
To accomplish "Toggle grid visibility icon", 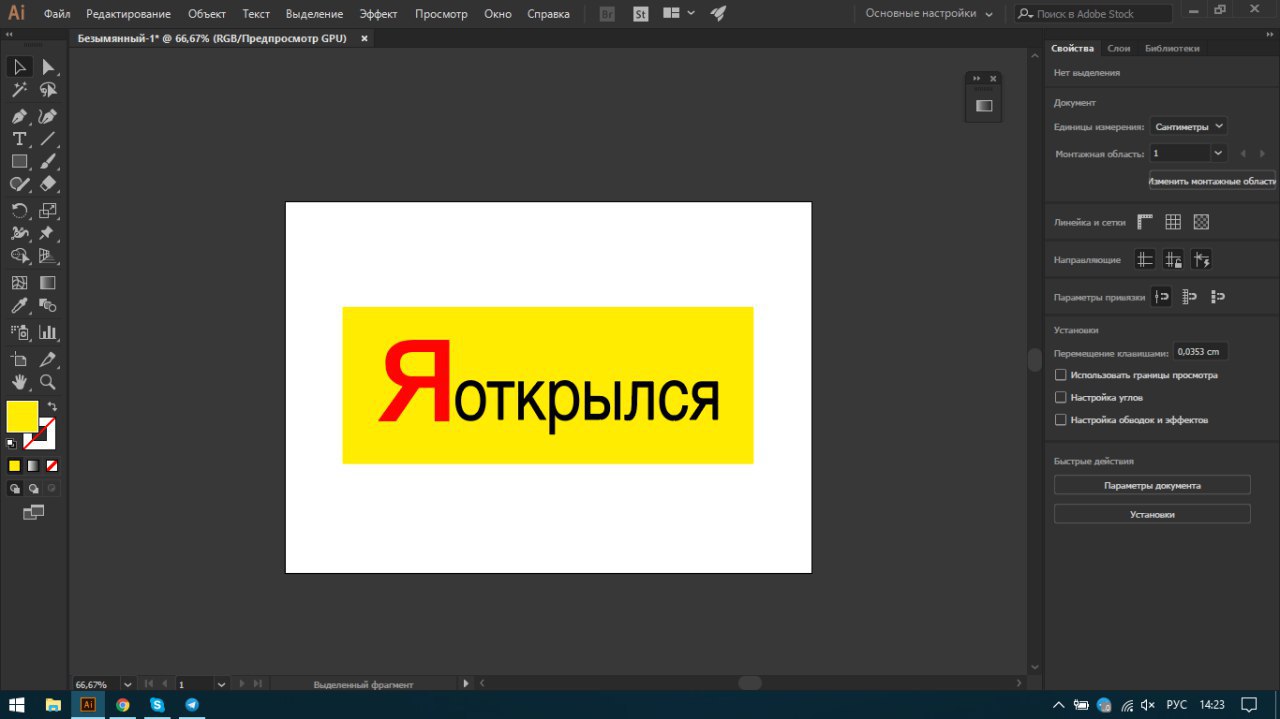I will pos(1173,222).
